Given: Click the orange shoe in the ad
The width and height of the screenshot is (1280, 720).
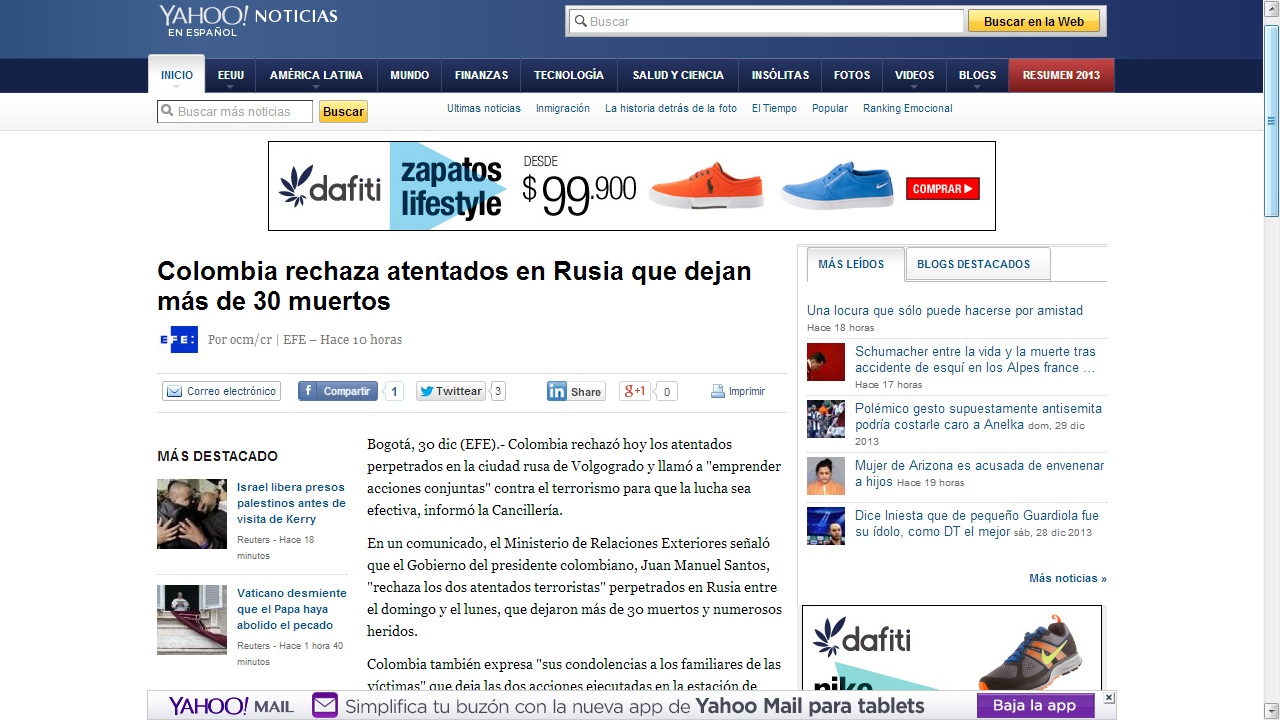Looking at the screenshot, I should [705, 185].
